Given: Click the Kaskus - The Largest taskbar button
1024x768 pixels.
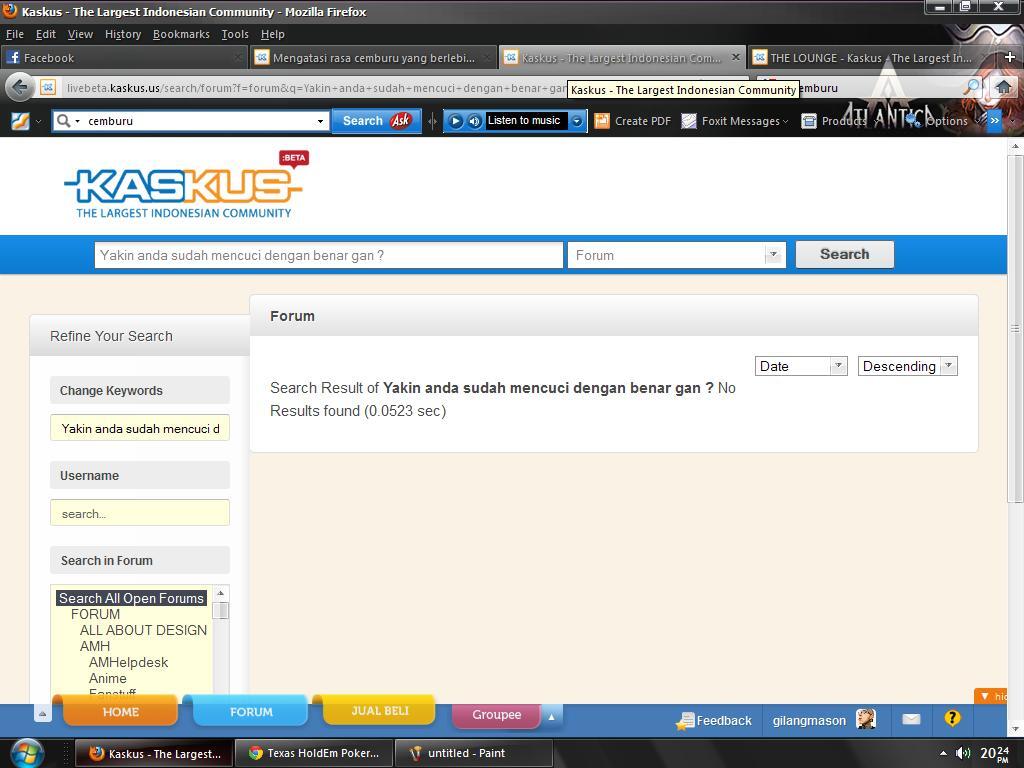Looking at the screenshot, I should [x=154, y=753].
